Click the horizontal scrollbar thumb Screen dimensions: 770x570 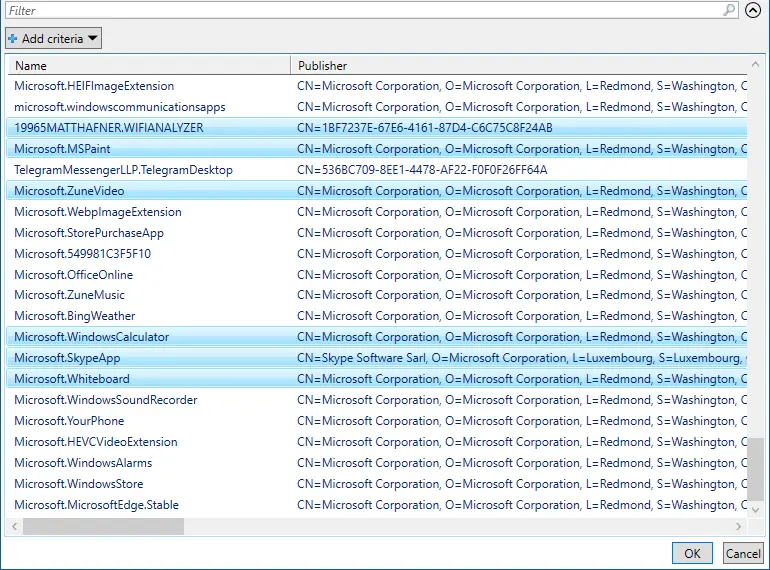(x=104, y=526)
